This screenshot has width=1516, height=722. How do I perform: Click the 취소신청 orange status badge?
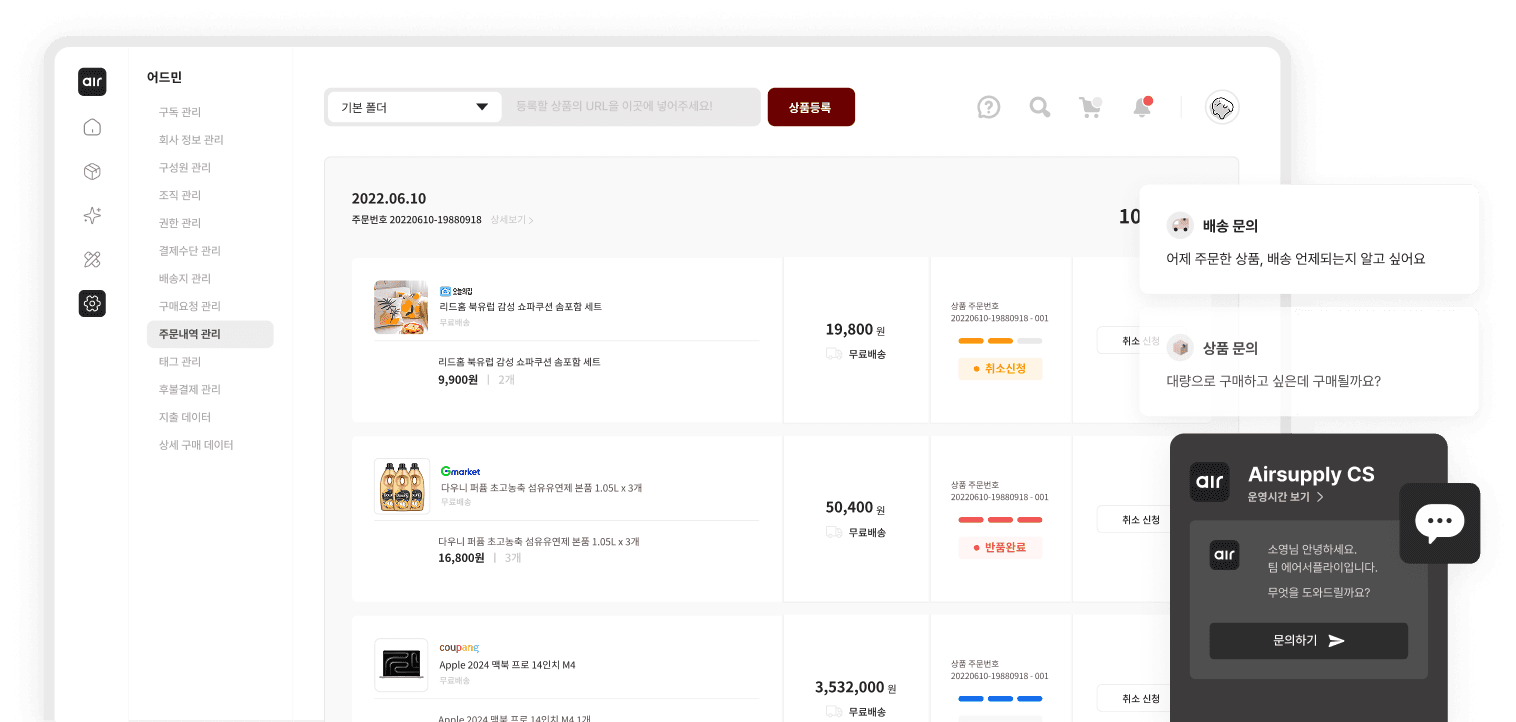tap(1000, 369)
